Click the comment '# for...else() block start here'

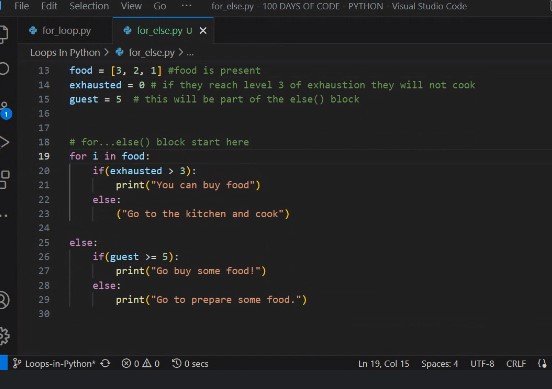159,142
